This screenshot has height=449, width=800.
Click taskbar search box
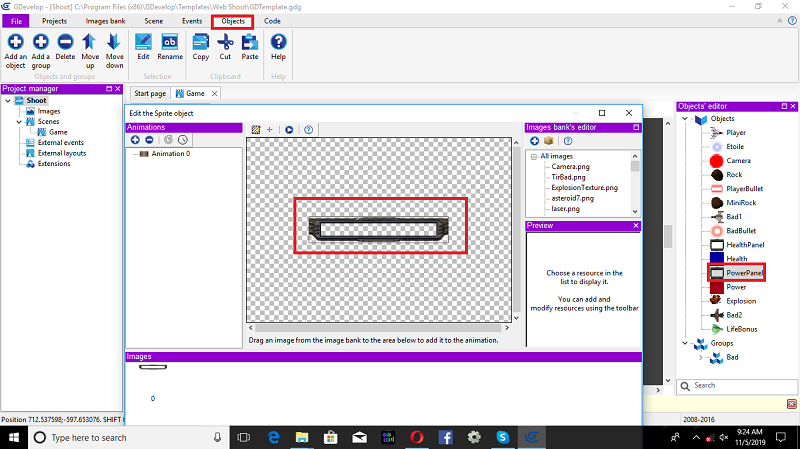(128, 437)
